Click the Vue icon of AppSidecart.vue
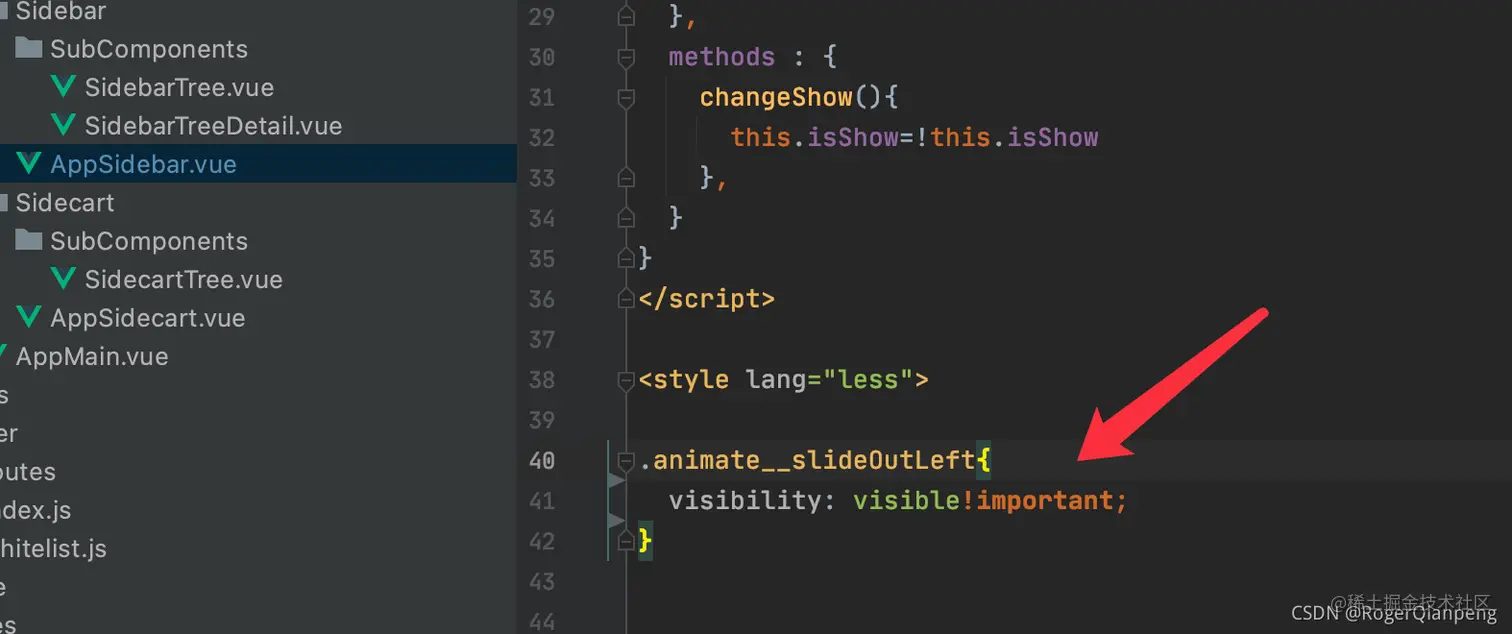Screen dimensions: 1512x634 tap(29, 318)
